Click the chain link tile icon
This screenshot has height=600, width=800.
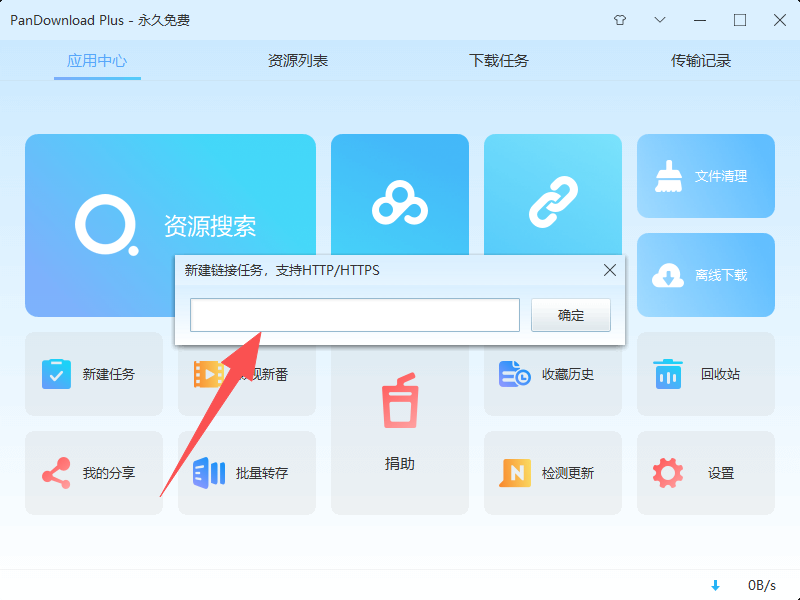pyautogui.click(x=553, y=201)
